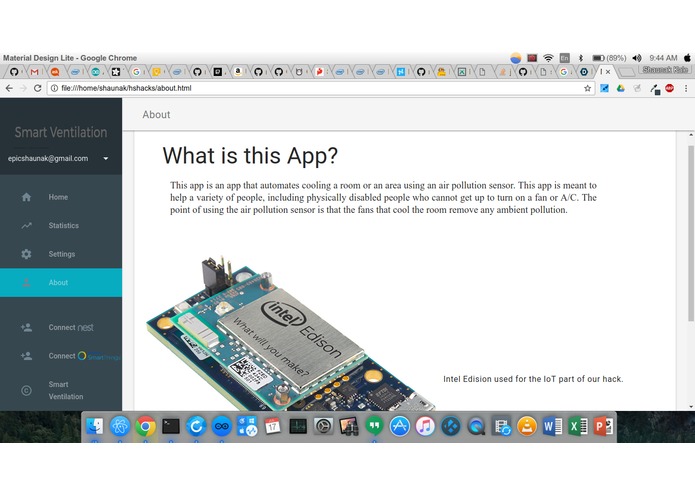Open the App Store from the dock
Viewport: 695px width, 494px height.
(x=400, y=427)
